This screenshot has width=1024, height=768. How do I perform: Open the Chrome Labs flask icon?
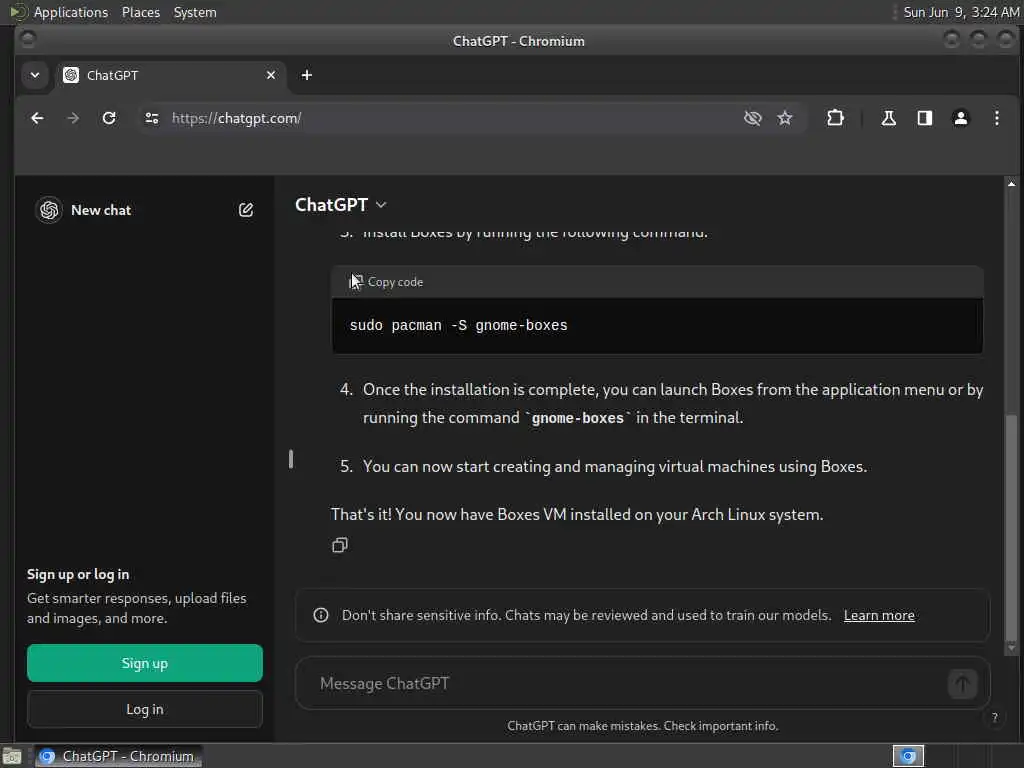click(888, 118)
